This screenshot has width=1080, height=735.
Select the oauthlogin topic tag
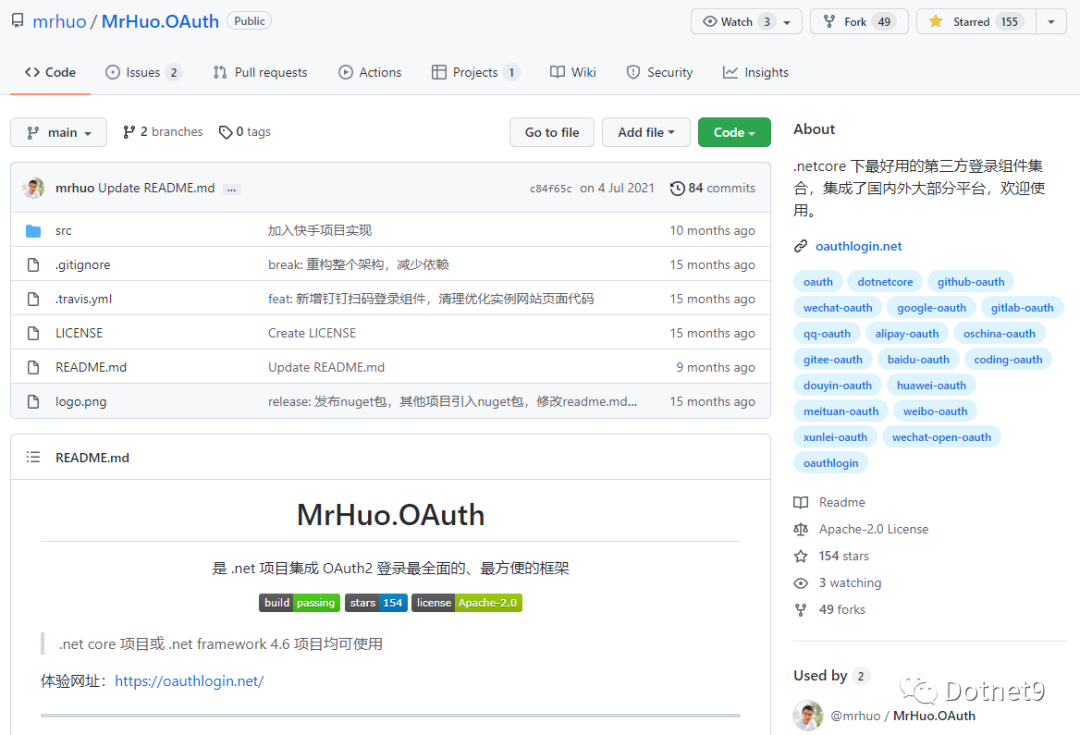pyautogui.click(x=831, y=463)
